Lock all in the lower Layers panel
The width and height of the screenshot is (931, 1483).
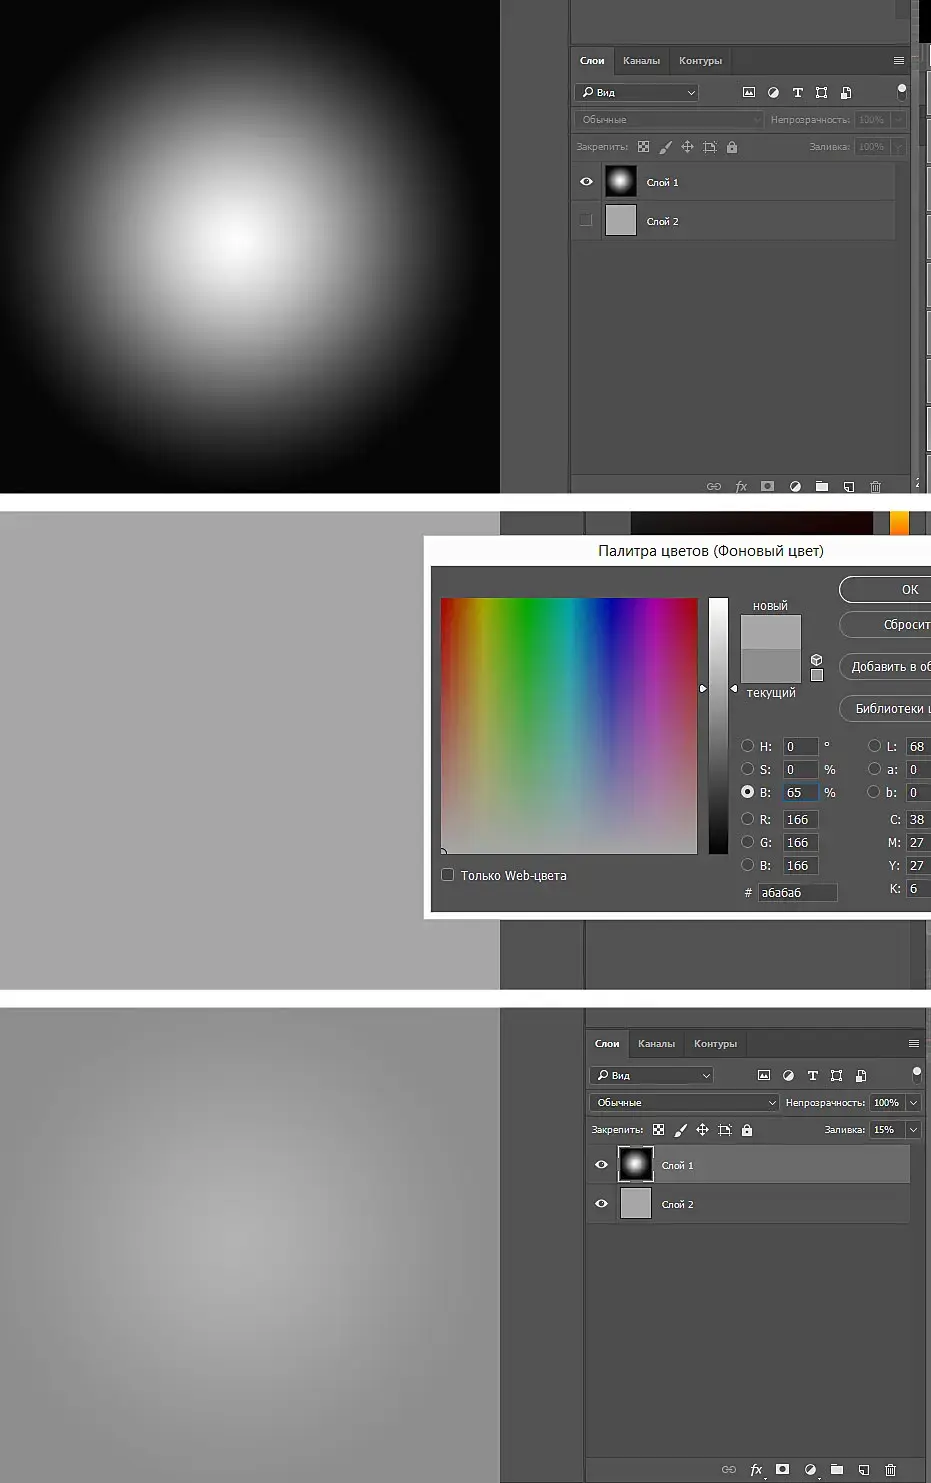point(747,1129)
